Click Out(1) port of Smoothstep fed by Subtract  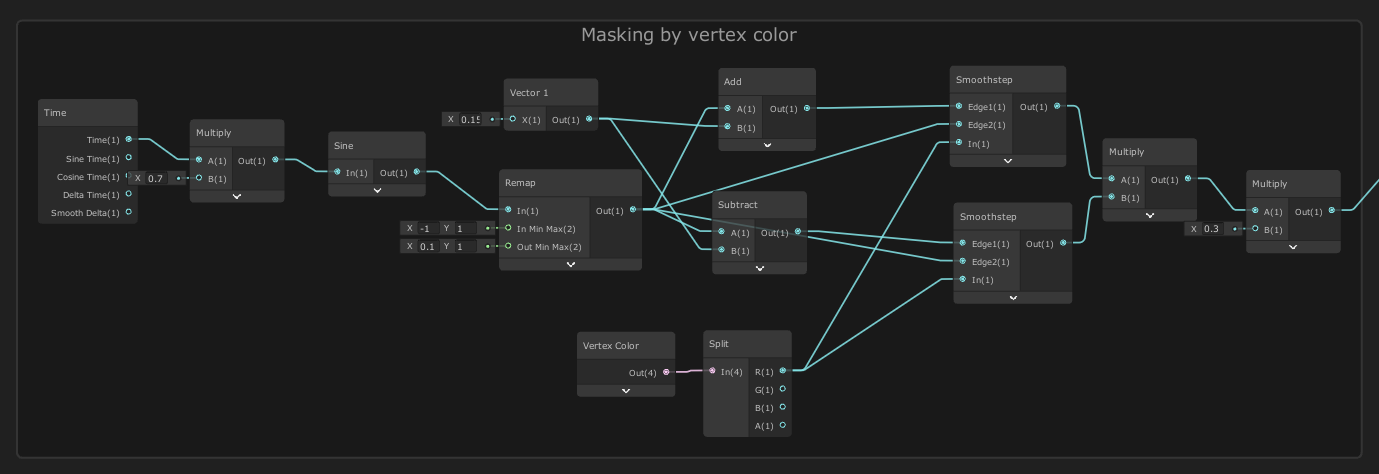coord(1063,243)
